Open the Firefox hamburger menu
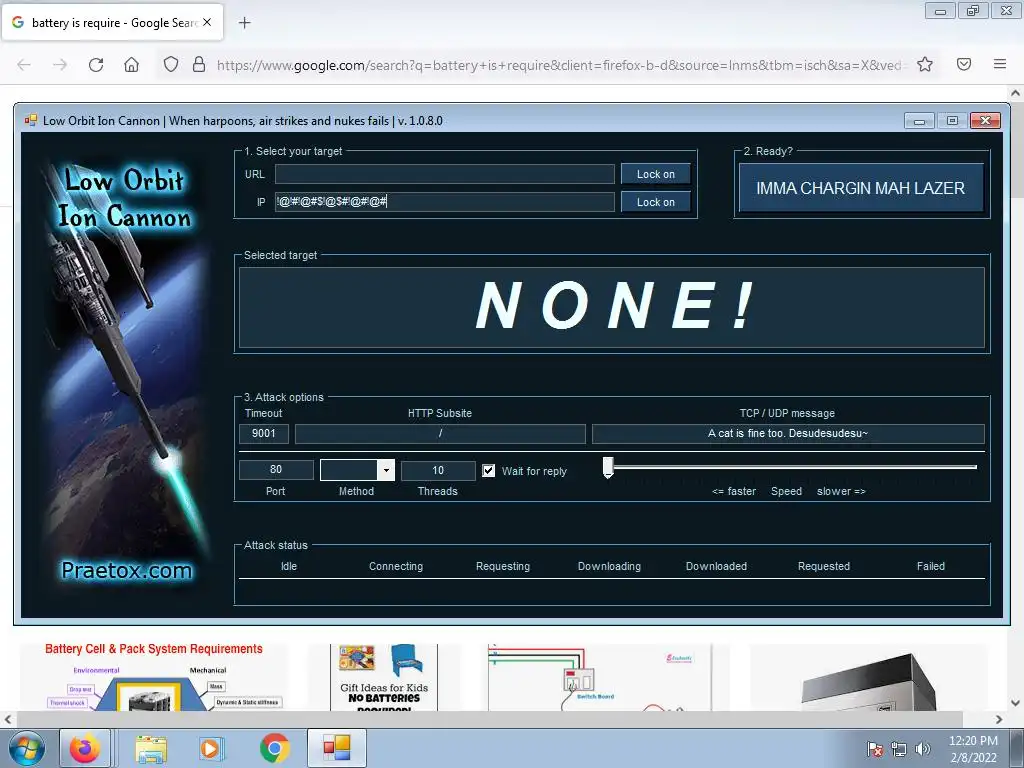The height and width of the screenshot is (768, 1024). click(x=1000, y=64)
